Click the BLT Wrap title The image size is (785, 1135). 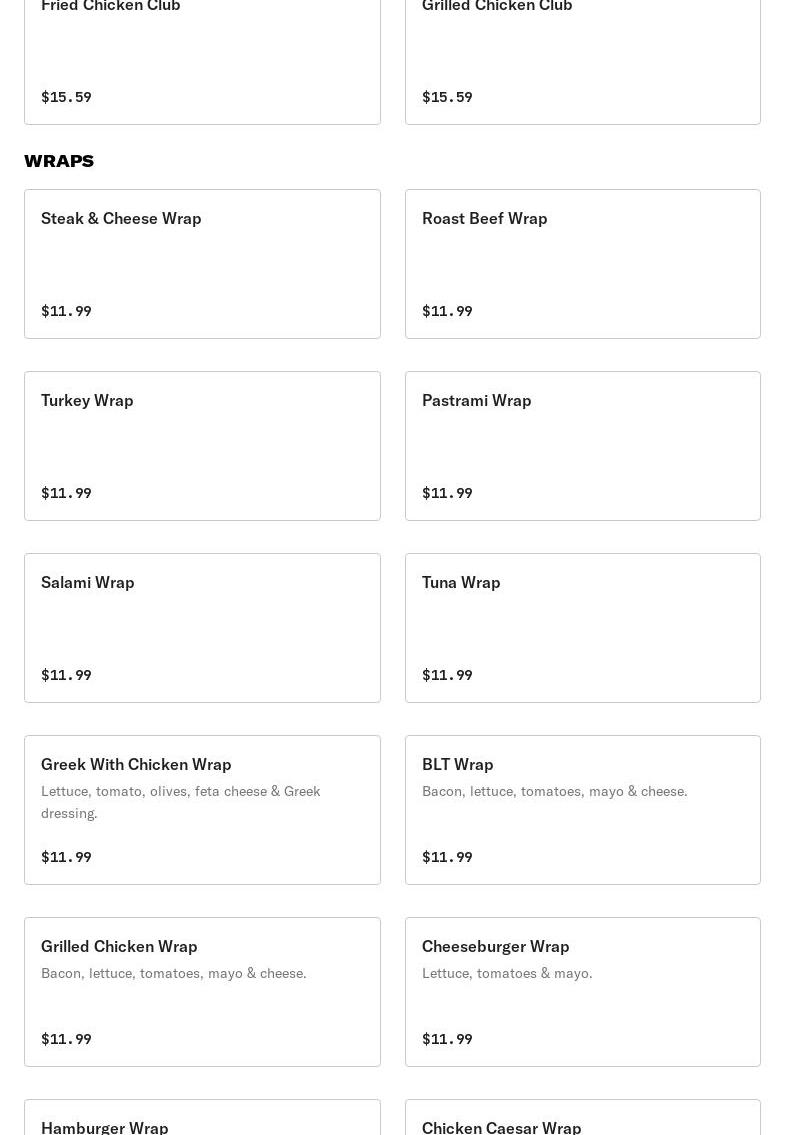[457, 764]
